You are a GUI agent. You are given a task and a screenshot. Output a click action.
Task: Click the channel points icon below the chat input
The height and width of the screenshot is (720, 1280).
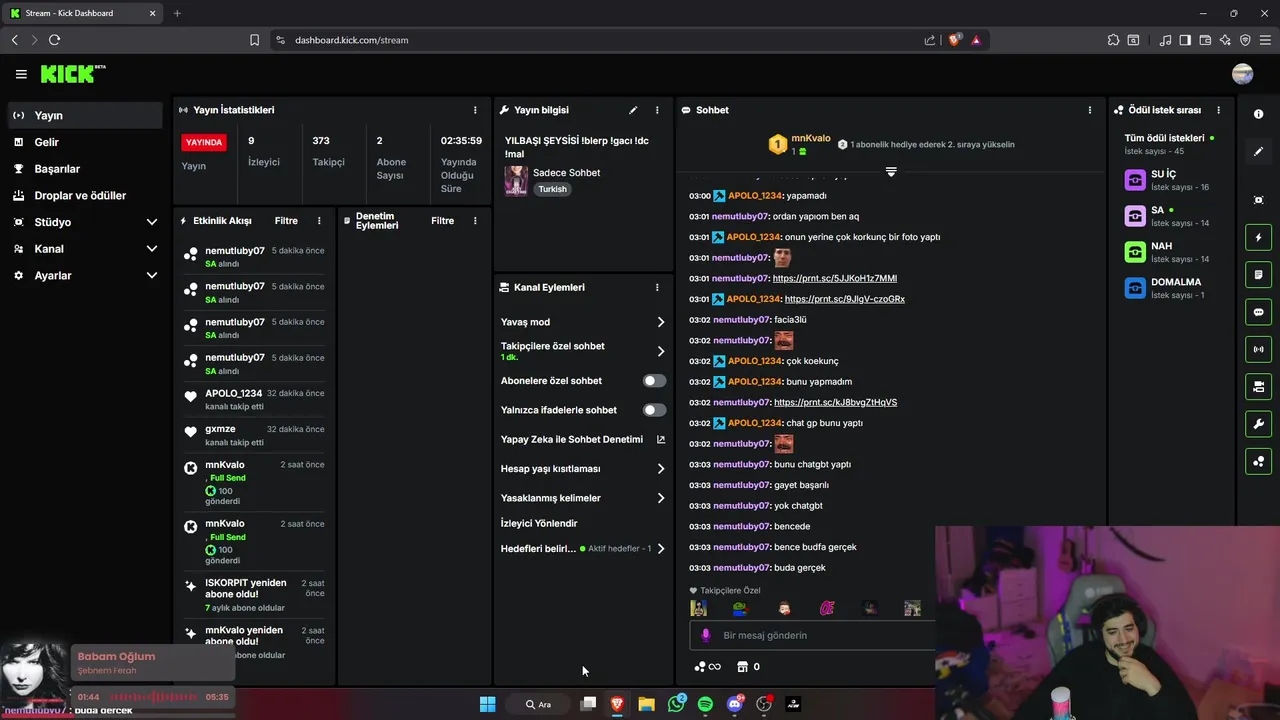click(700, 667)
